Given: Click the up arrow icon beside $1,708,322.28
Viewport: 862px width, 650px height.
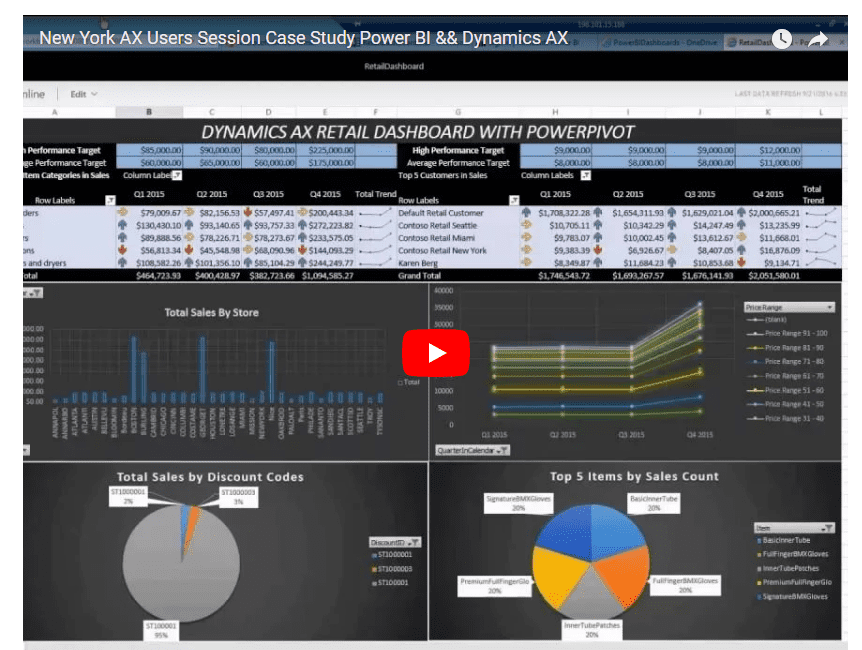Looking at the screenshot, I should click(x=526, y=212).
